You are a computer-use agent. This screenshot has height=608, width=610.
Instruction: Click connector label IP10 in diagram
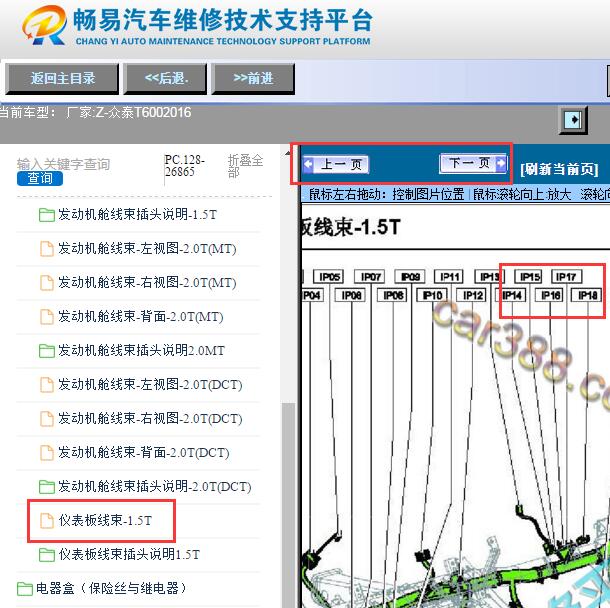tap(432, 295)
